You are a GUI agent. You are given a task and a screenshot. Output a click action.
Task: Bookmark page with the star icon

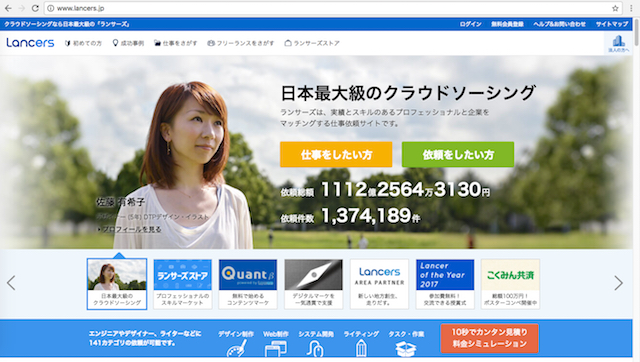615,8
